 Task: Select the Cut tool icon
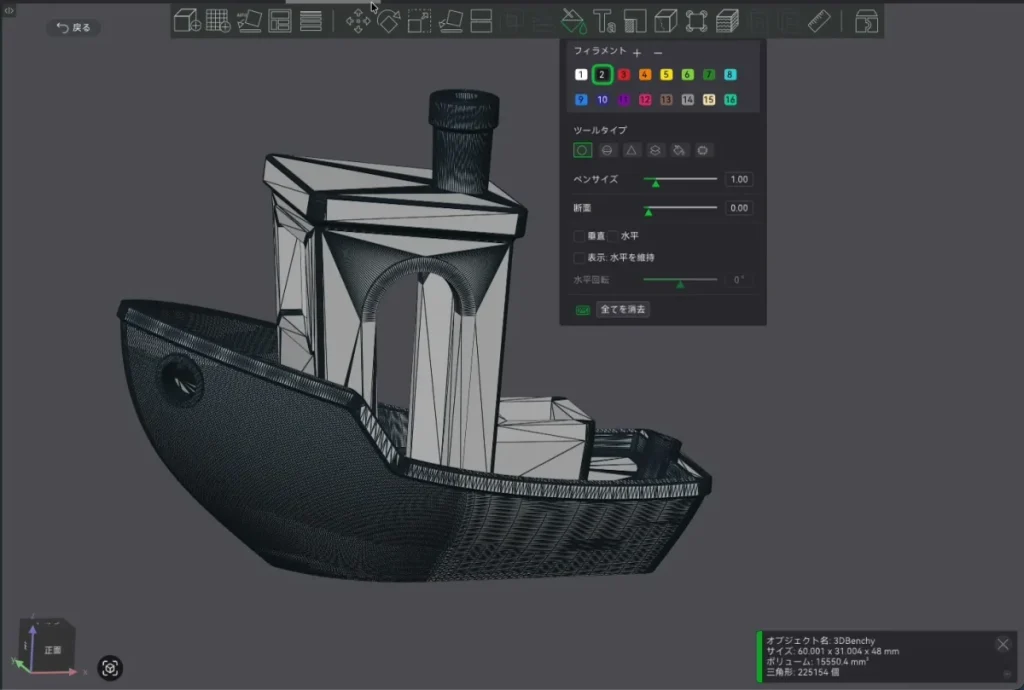(x=481, y=21)
